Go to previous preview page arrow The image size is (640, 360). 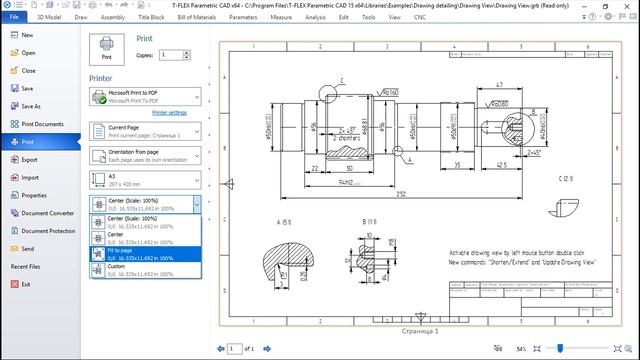point(221,349)
